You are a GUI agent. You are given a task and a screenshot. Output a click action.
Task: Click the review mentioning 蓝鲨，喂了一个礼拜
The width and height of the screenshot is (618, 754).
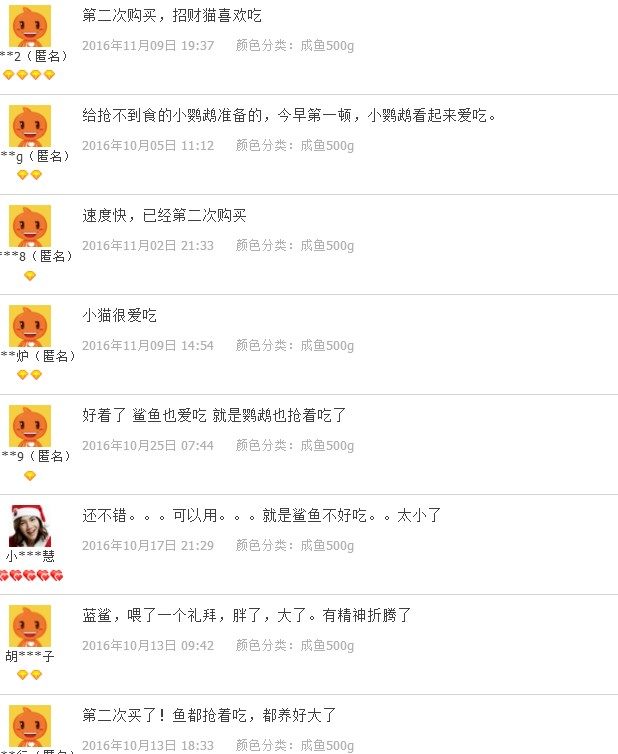(x=247, y=616)
